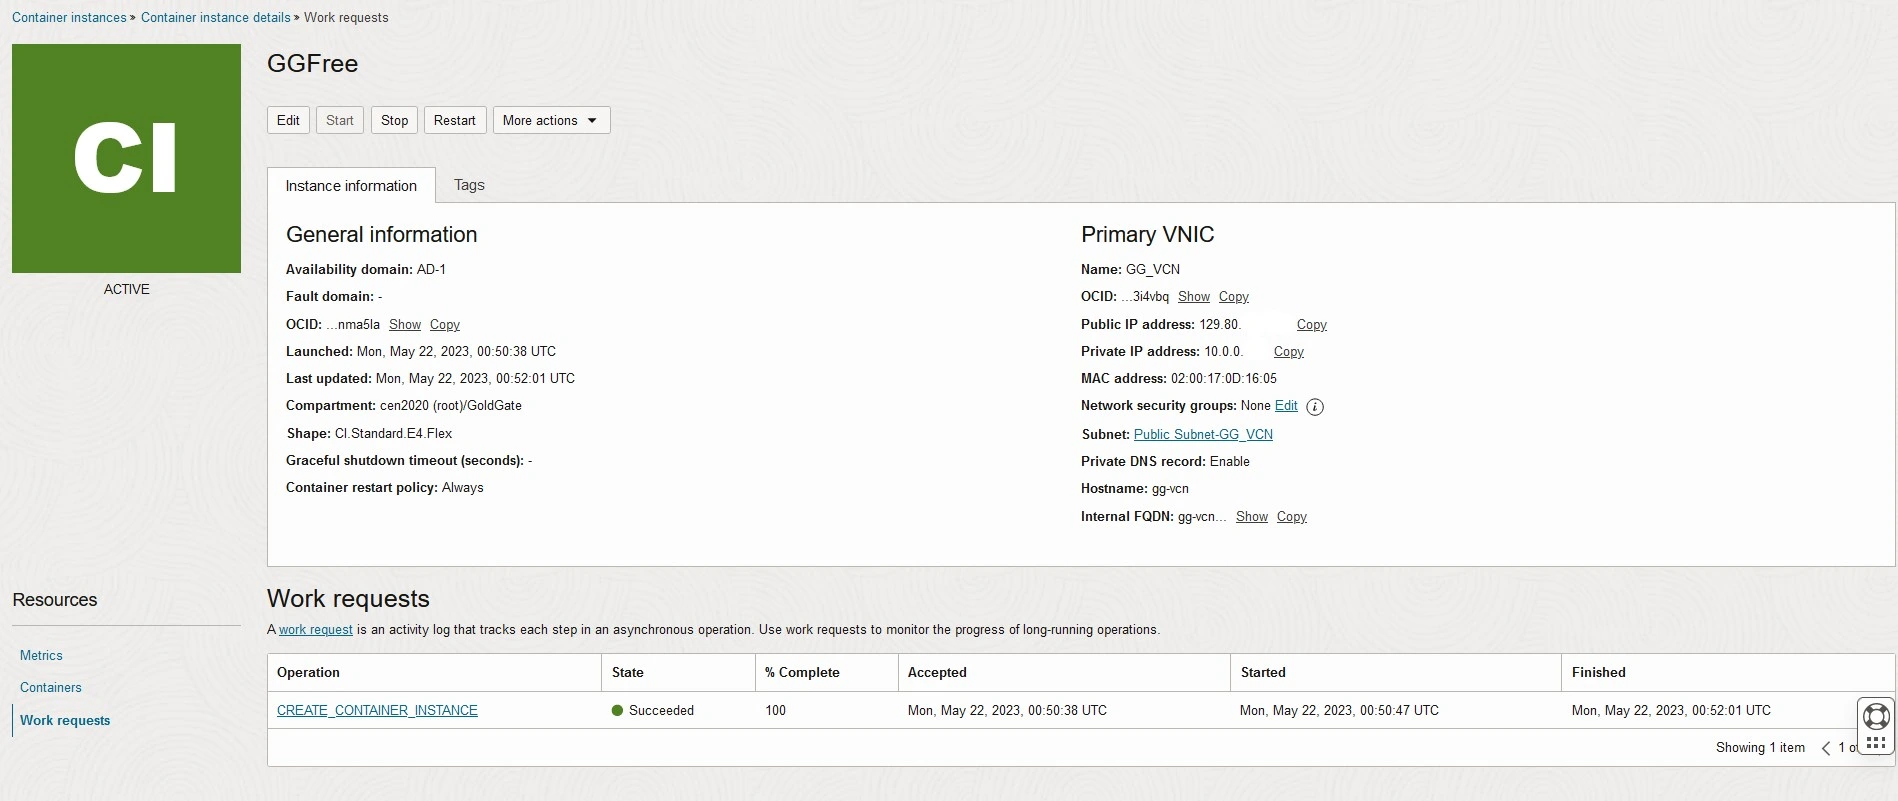Open the Public Subnet-GG_VCN link

pos(1203,435)
